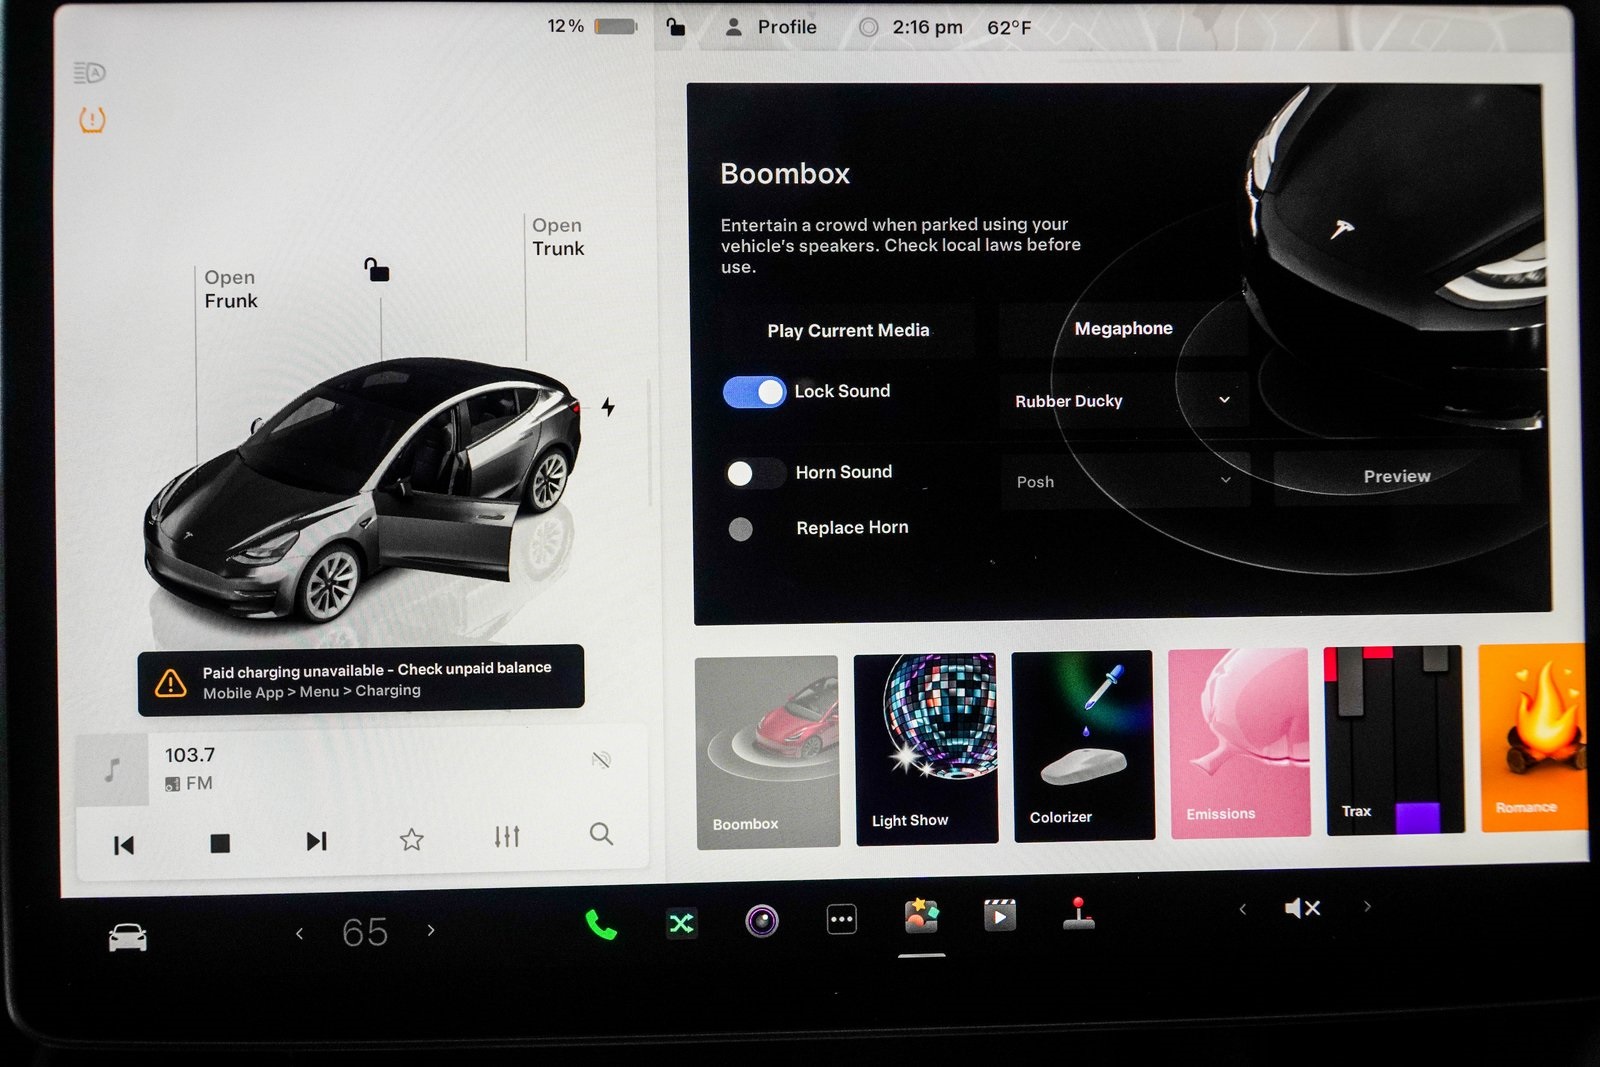Unmute the volume speaker icon
1600x1067 pixels.
[x=1302, y=908]
